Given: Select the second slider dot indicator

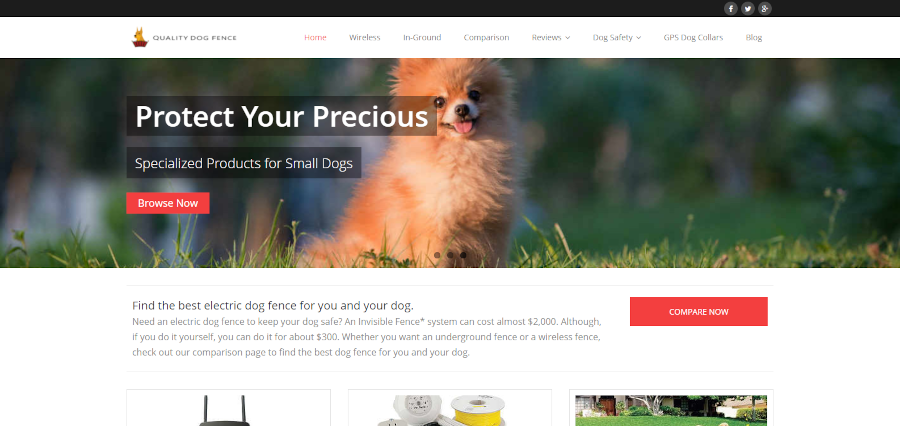Looking at the screenshot, I should click(x=450, y=255).
